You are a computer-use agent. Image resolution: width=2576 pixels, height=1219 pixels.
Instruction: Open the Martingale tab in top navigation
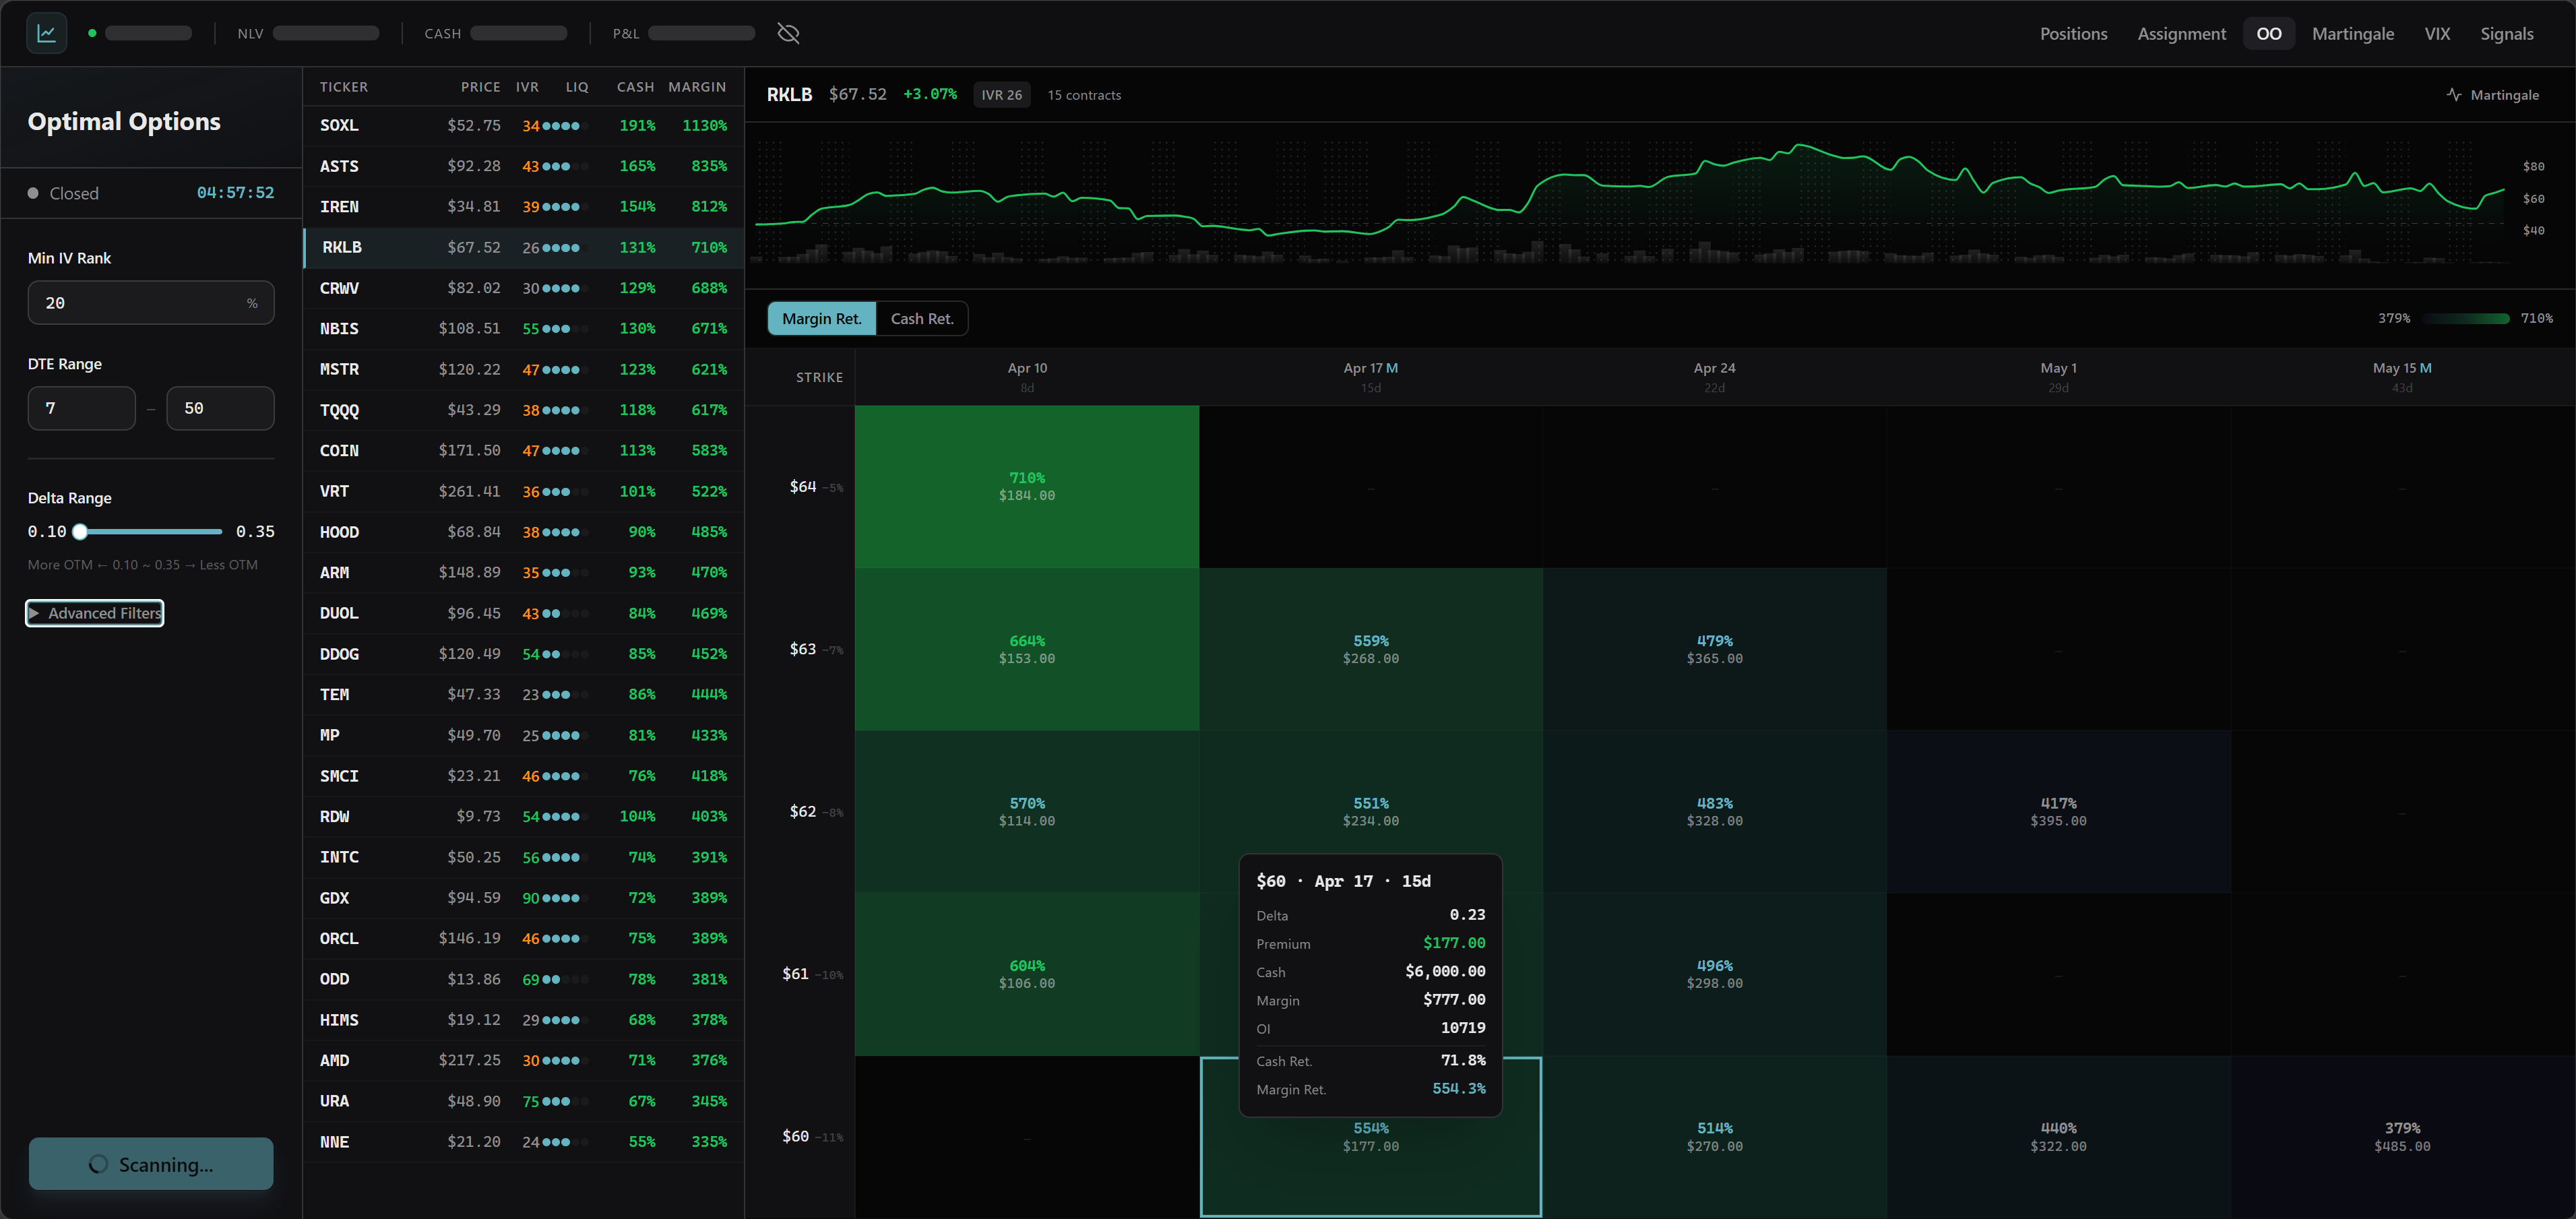2352,33
